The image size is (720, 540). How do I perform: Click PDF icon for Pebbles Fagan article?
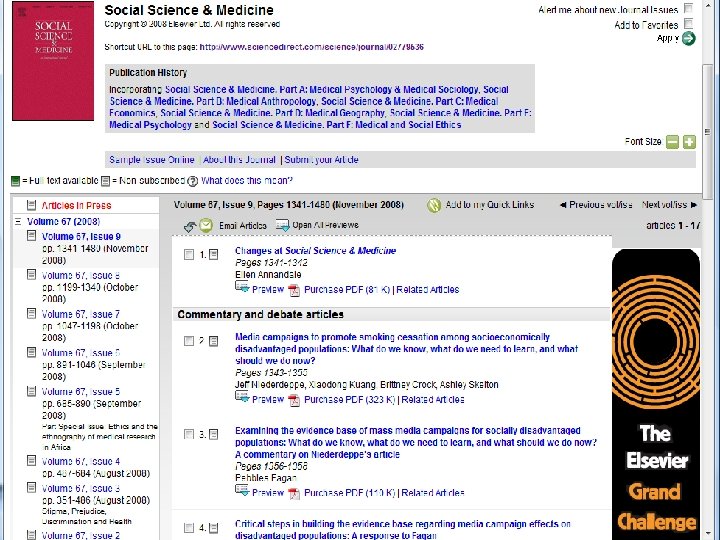tap(294, 494)
